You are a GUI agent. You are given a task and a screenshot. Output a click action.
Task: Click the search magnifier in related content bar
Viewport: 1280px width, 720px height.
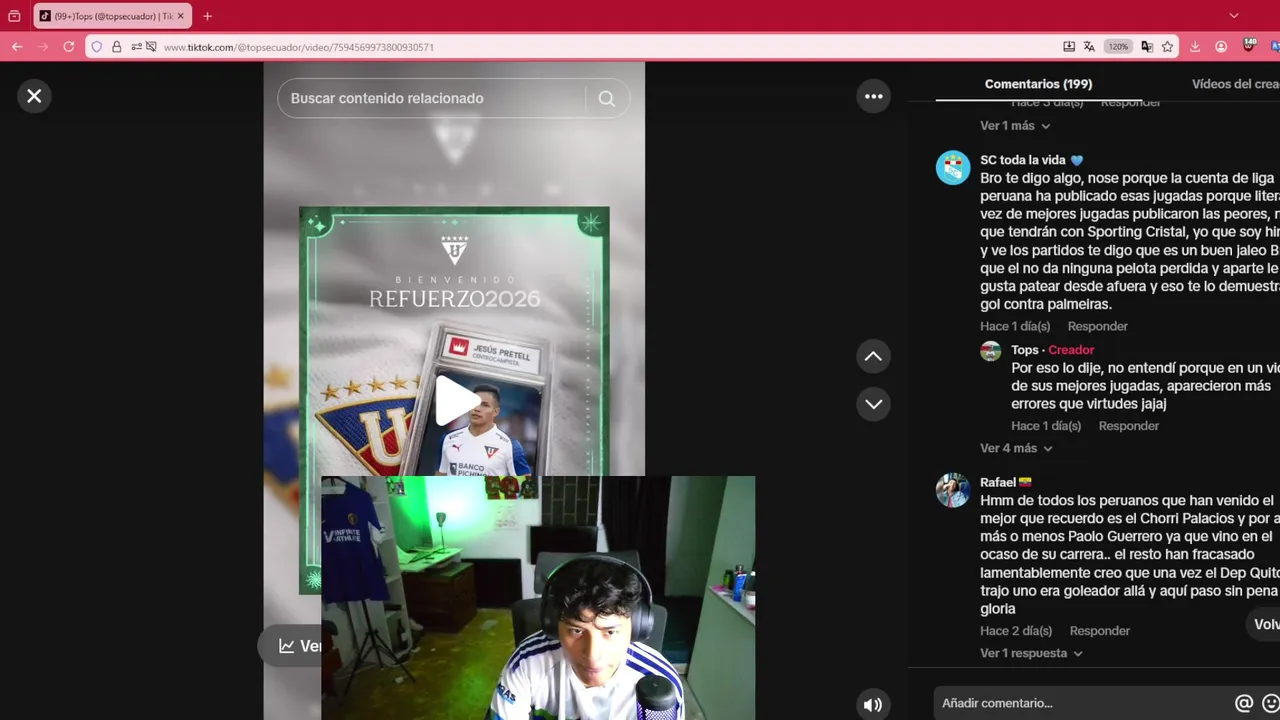click(607, 98)
